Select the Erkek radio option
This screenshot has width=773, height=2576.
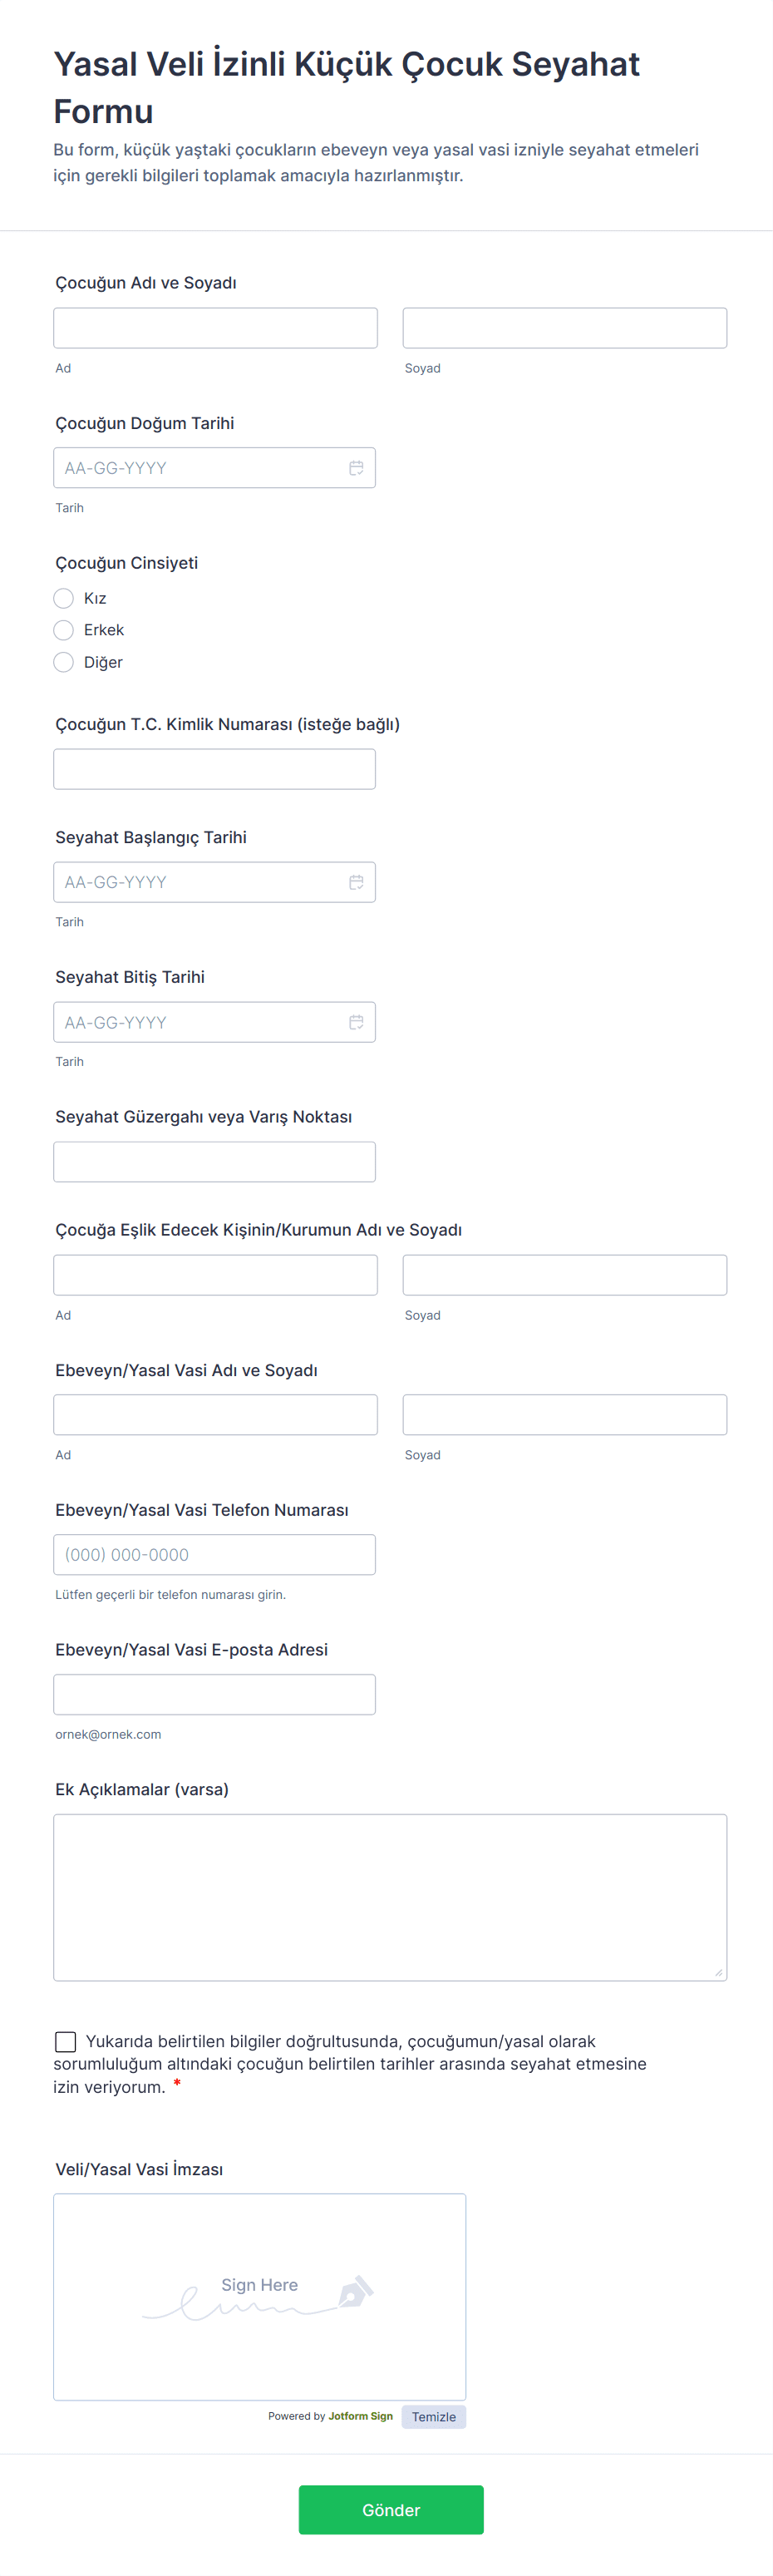64,630
